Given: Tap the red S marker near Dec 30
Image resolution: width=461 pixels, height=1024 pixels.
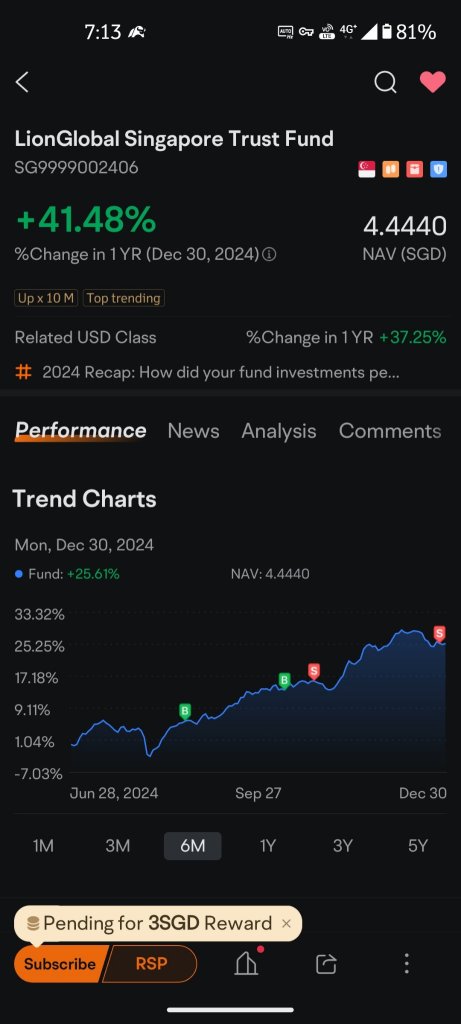Looking at the screenshot, I should (439, 633).
